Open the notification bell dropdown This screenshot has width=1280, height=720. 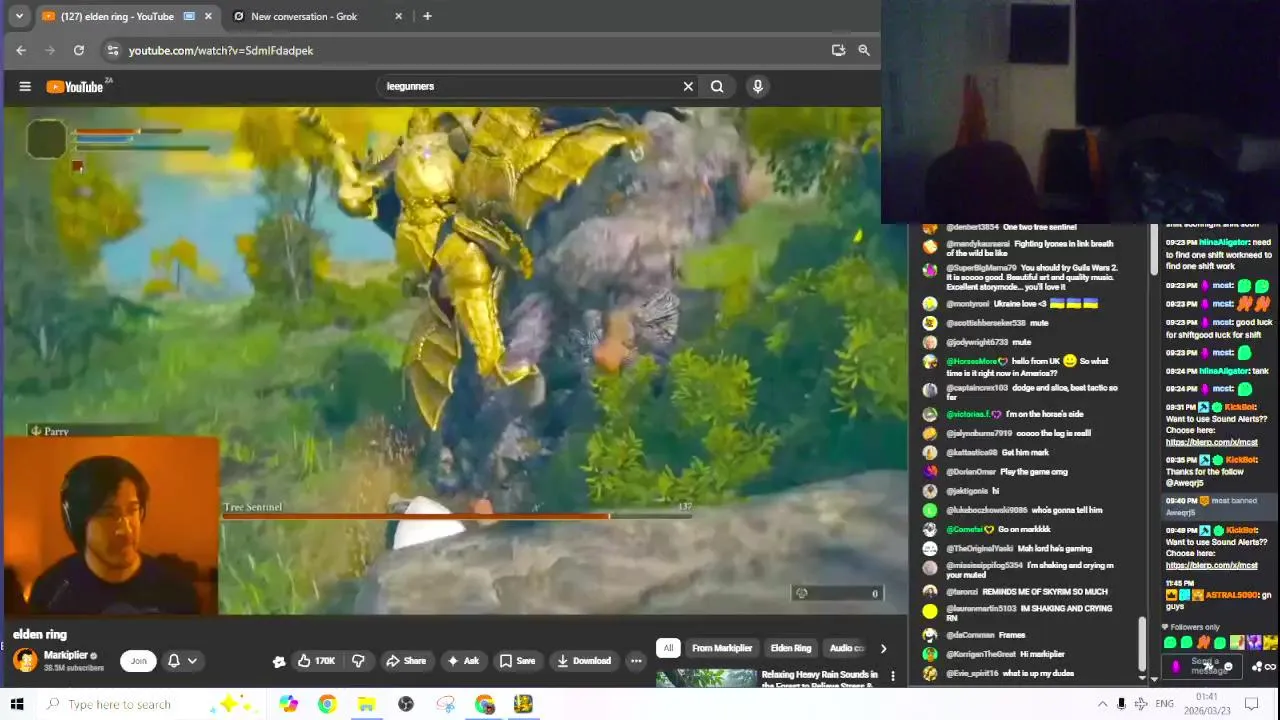click(x=182, y=660)
